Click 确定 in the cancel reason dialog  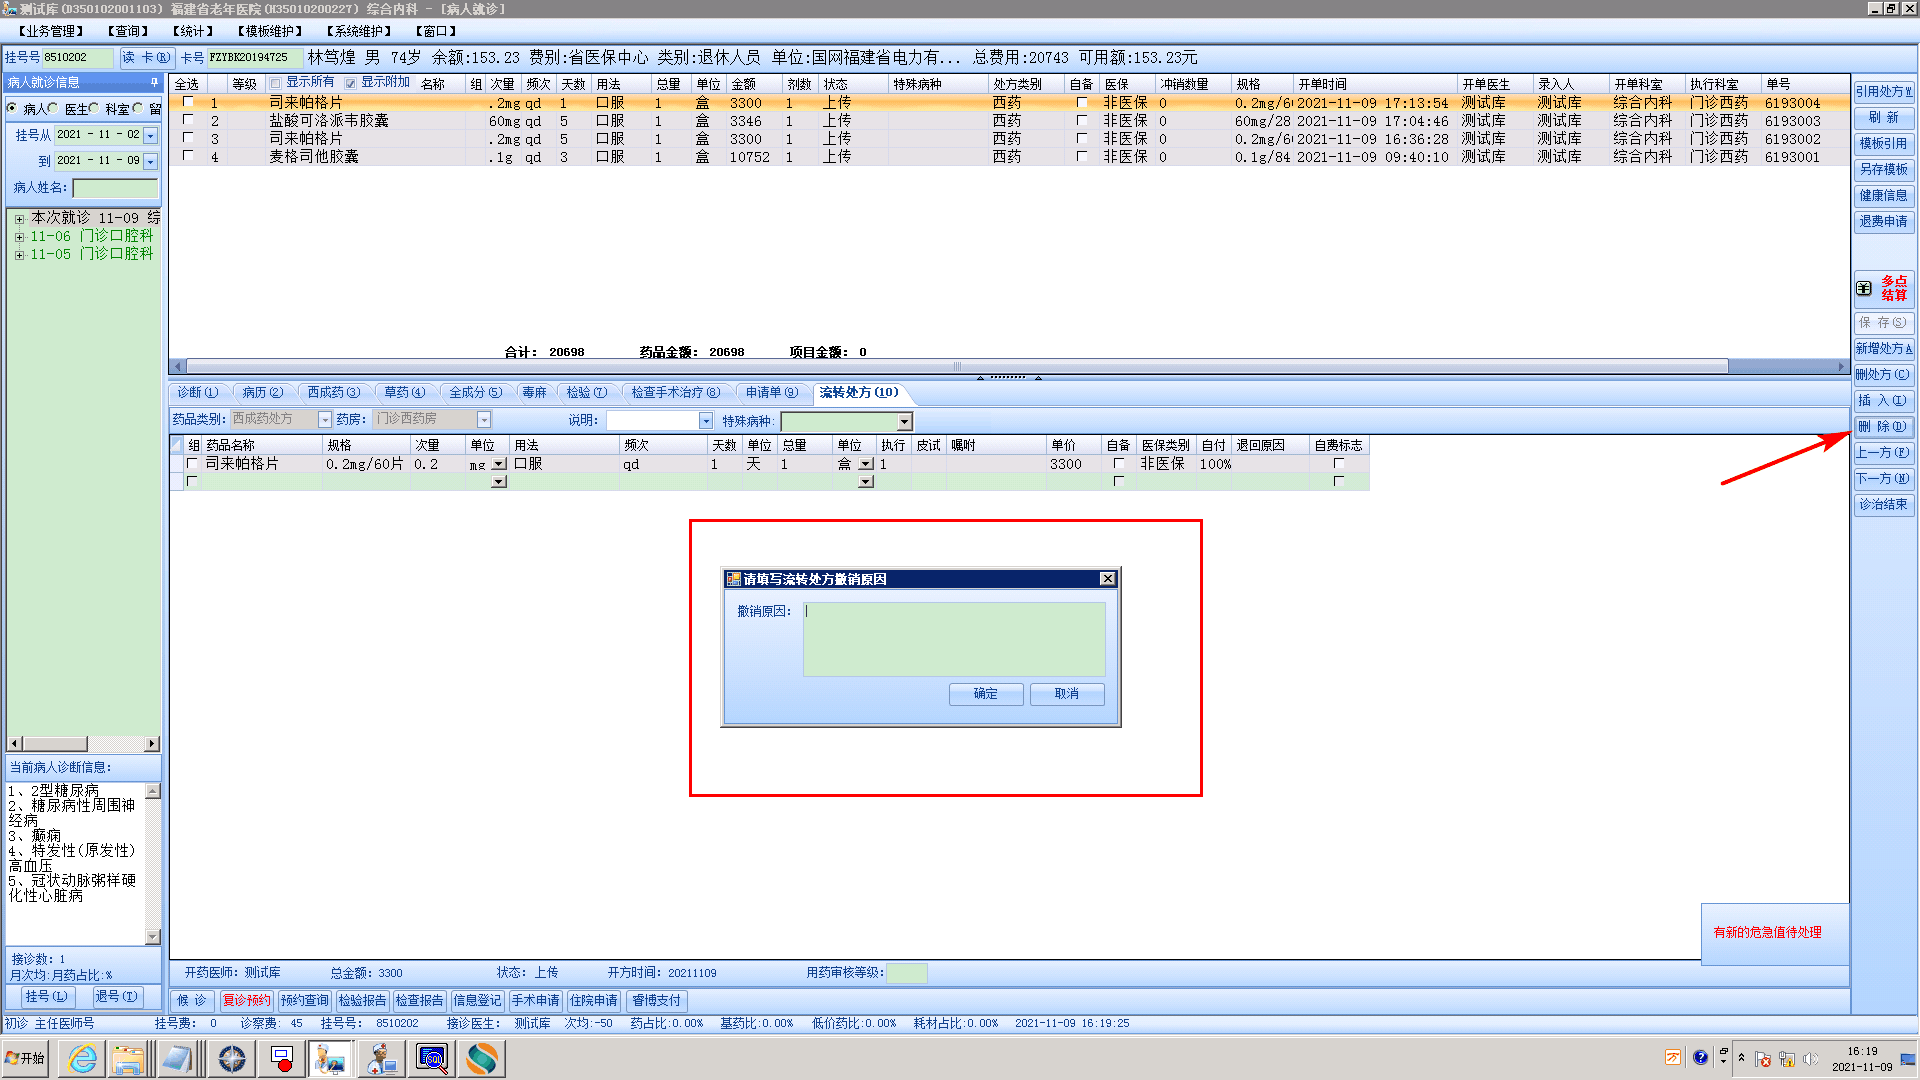(985, 694)
